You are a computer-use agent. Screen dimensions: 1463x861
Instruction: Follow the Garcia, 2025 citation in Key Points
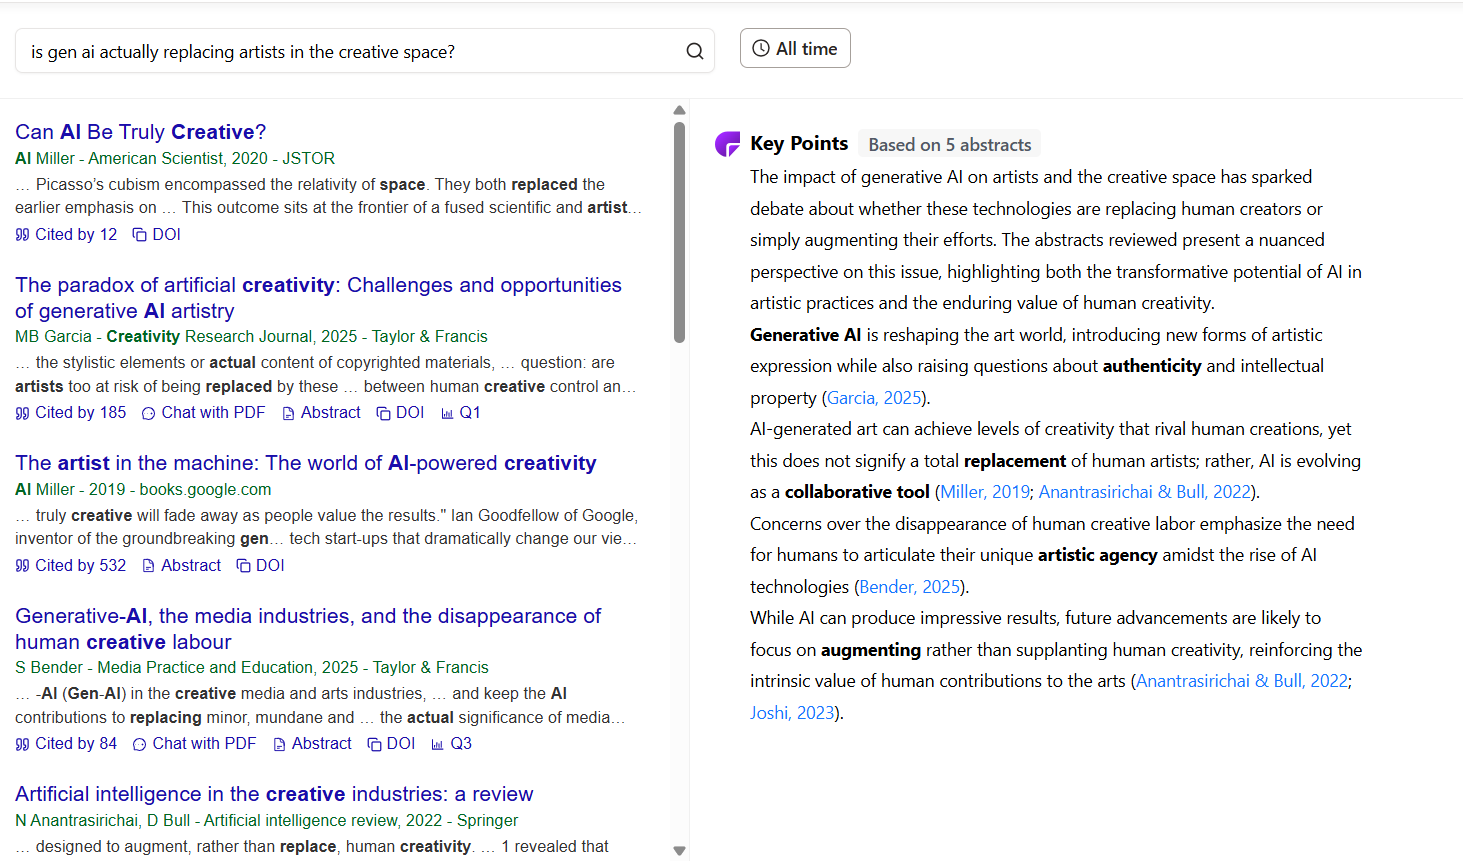874,398
